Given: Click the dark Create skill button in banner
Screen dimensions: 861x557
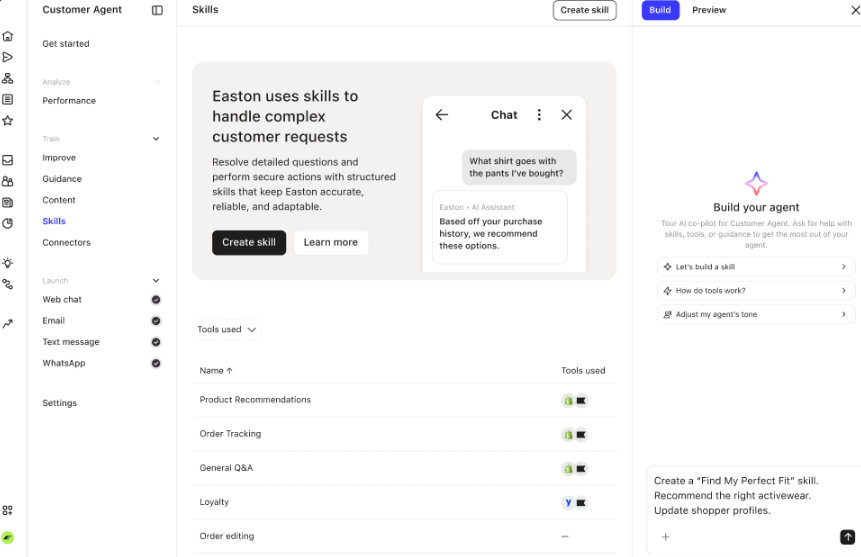Looking at the screenshot, I should tap(249, 242).
